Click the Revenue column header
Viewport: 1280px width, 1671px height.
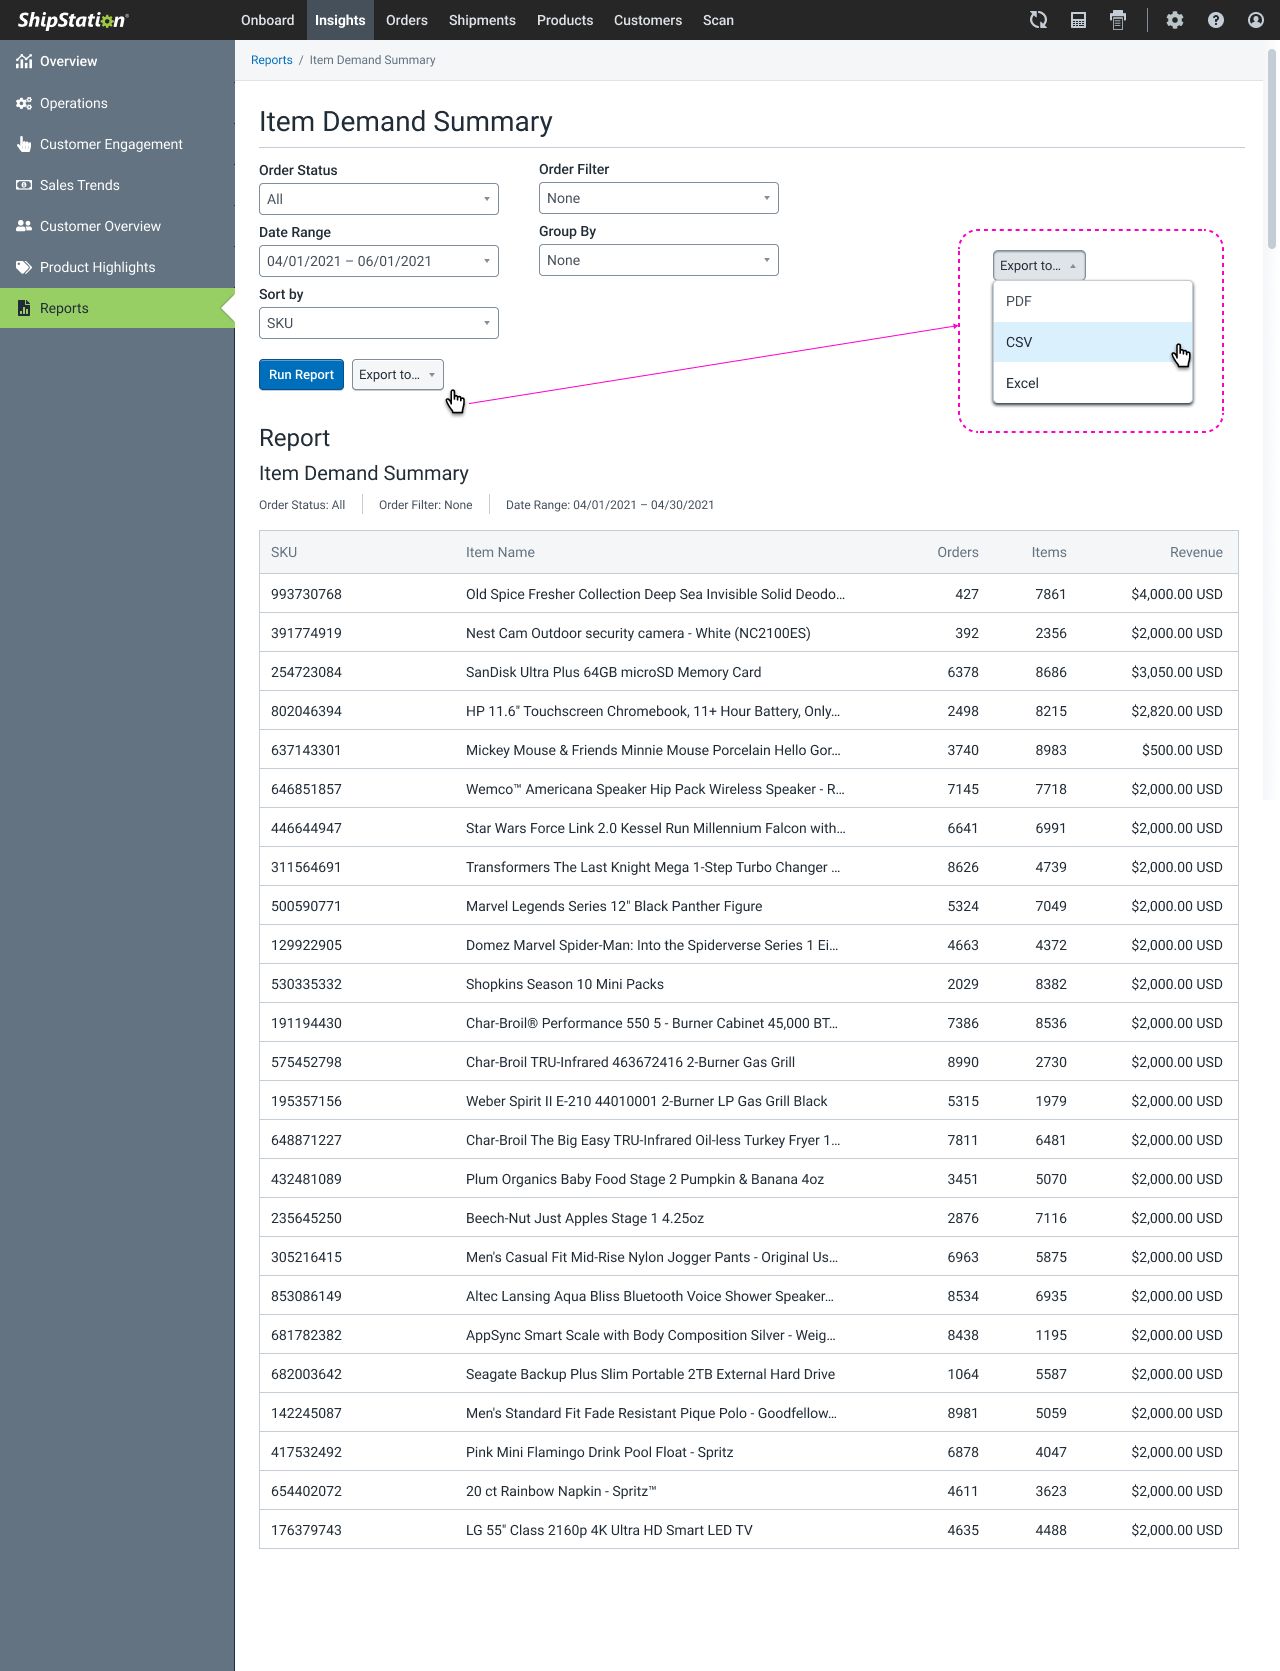point(1196,552)
